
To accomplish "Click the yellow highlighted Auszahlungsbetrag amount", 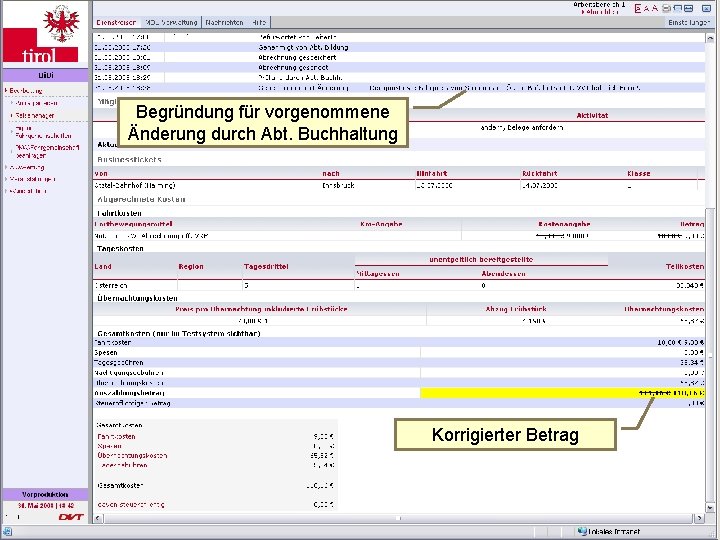I will 562,393.
